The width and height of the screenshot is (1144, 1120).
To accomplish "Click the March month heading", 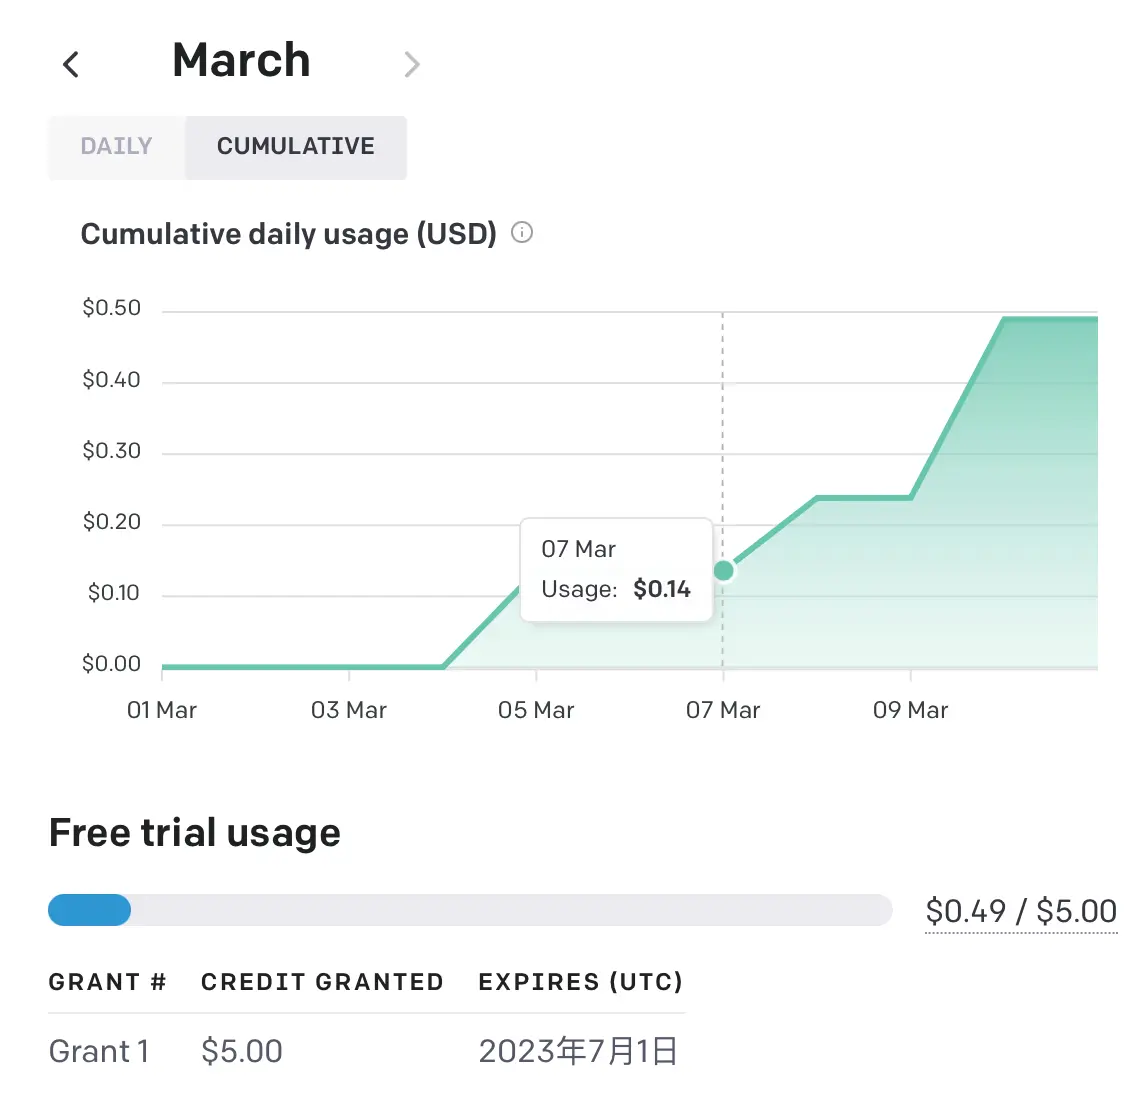I will pyautogui.click(x=241, y=61).
